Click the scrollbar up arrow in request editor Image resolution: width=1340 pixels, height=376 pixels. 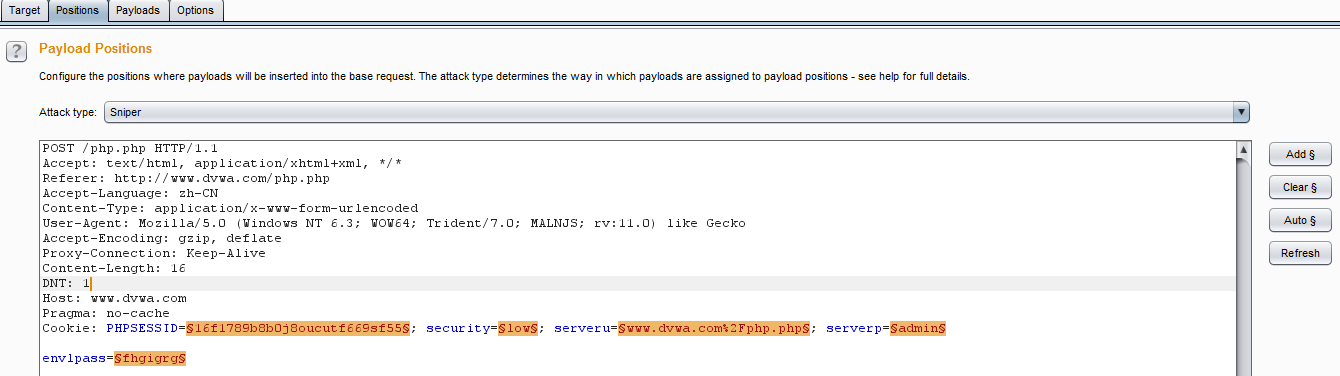(x=1242, y=150)
